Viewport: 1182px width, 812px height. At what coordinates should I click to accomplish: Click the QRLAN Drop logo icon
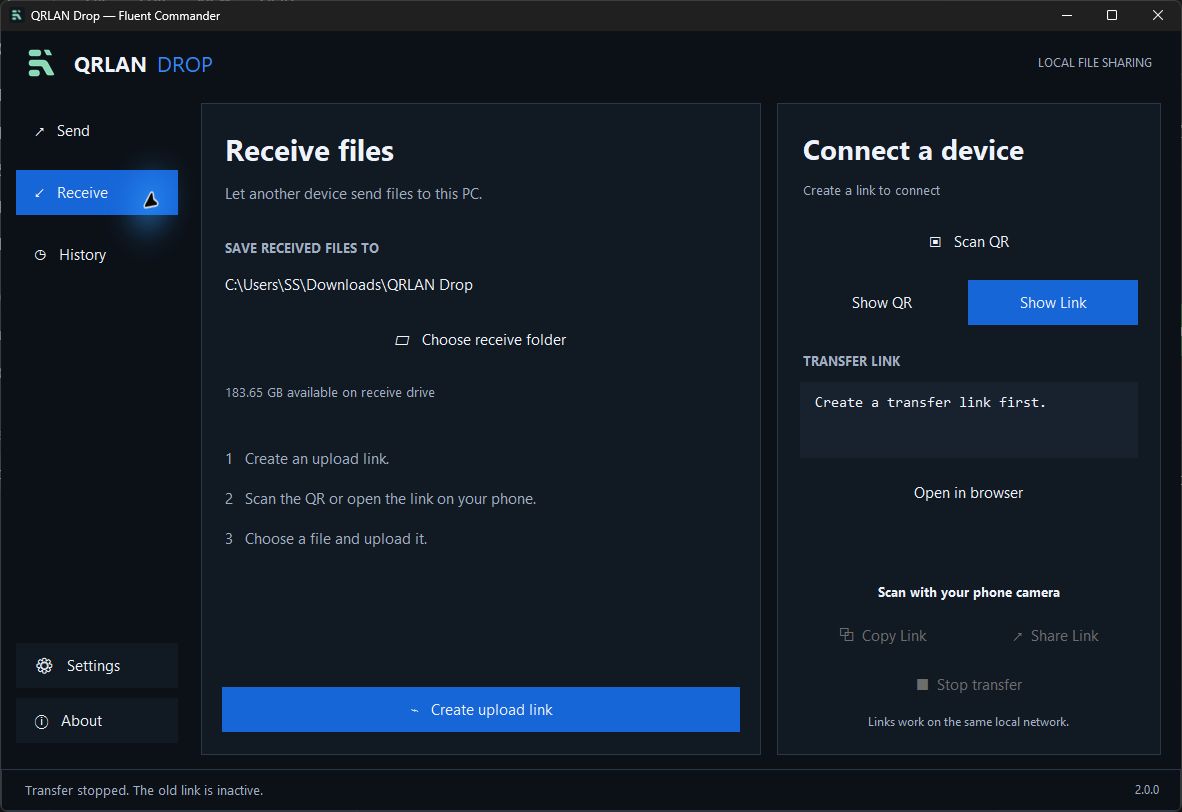41,63
